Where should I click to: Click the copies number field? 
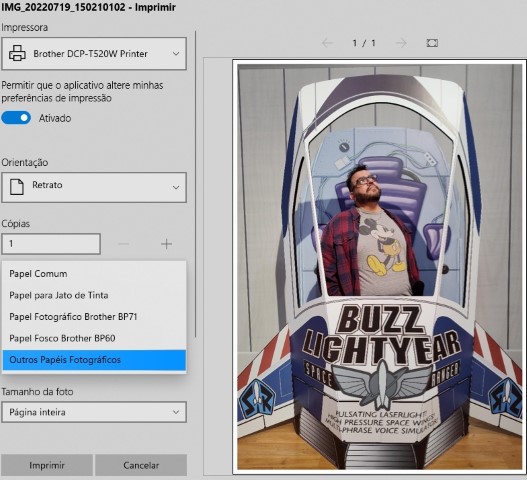coord(51,244)
